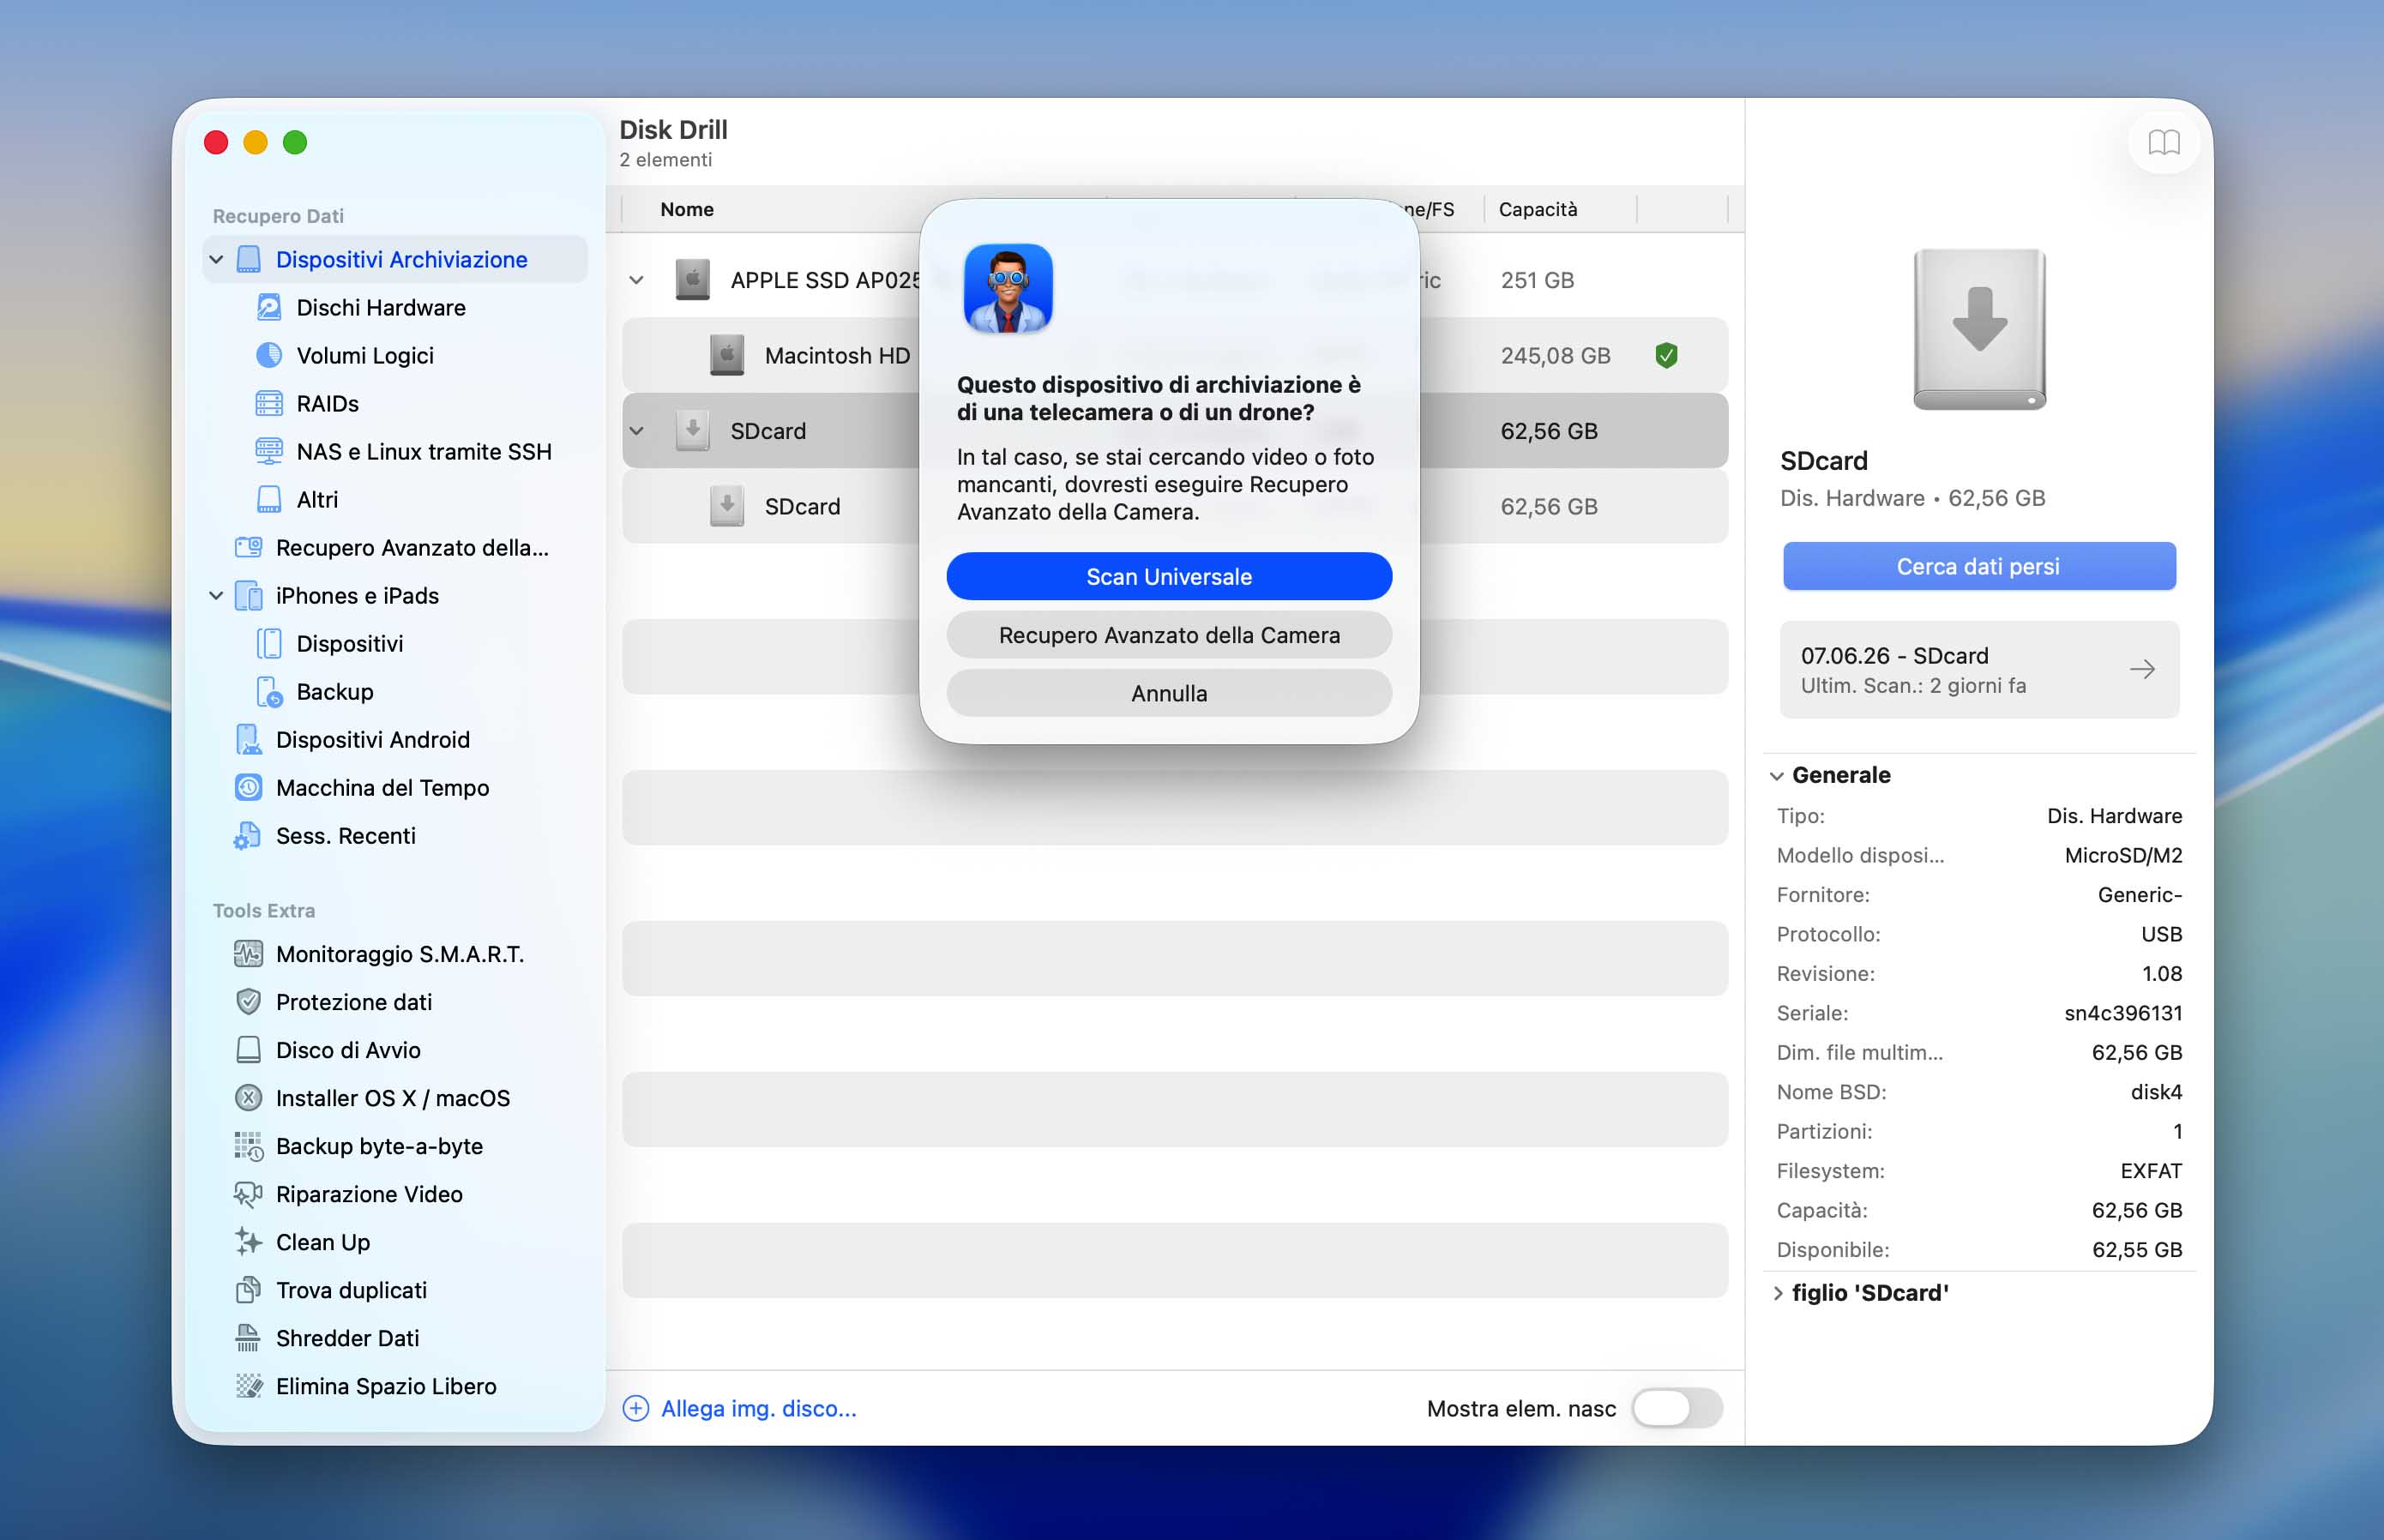Click the Sess. Recenti icon
Image resolution: width=2384 pixels, height=1540 pixels.
(248, 835)
